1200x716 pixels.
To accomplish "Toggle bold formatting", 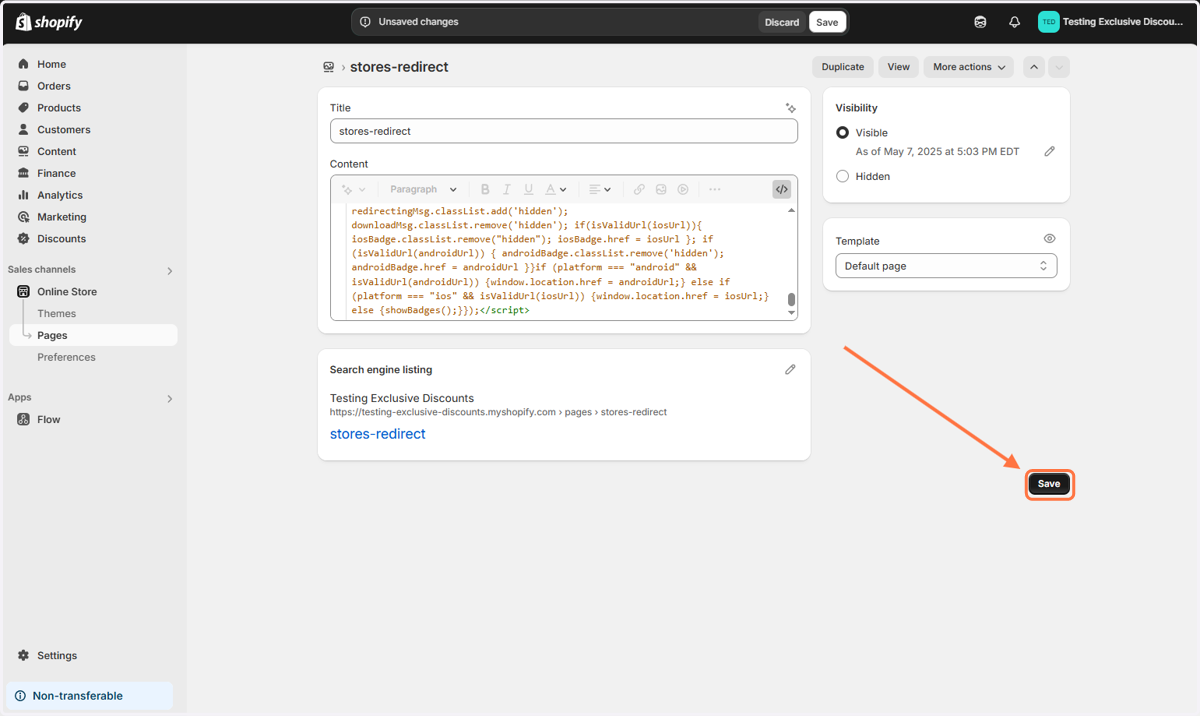I will (485, 189).
